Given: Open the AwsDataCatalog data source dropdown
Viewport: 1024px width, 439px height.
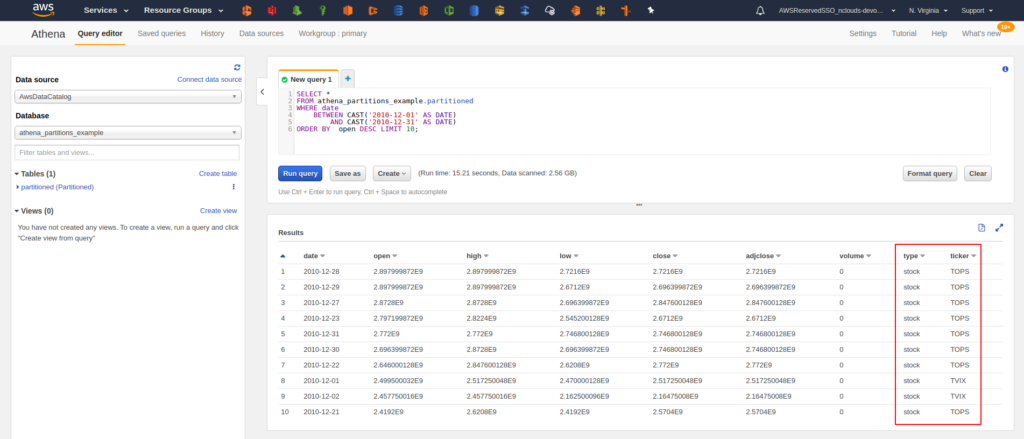Looking at the screenshot, I should pyautogui.click(x=128, y=96).
